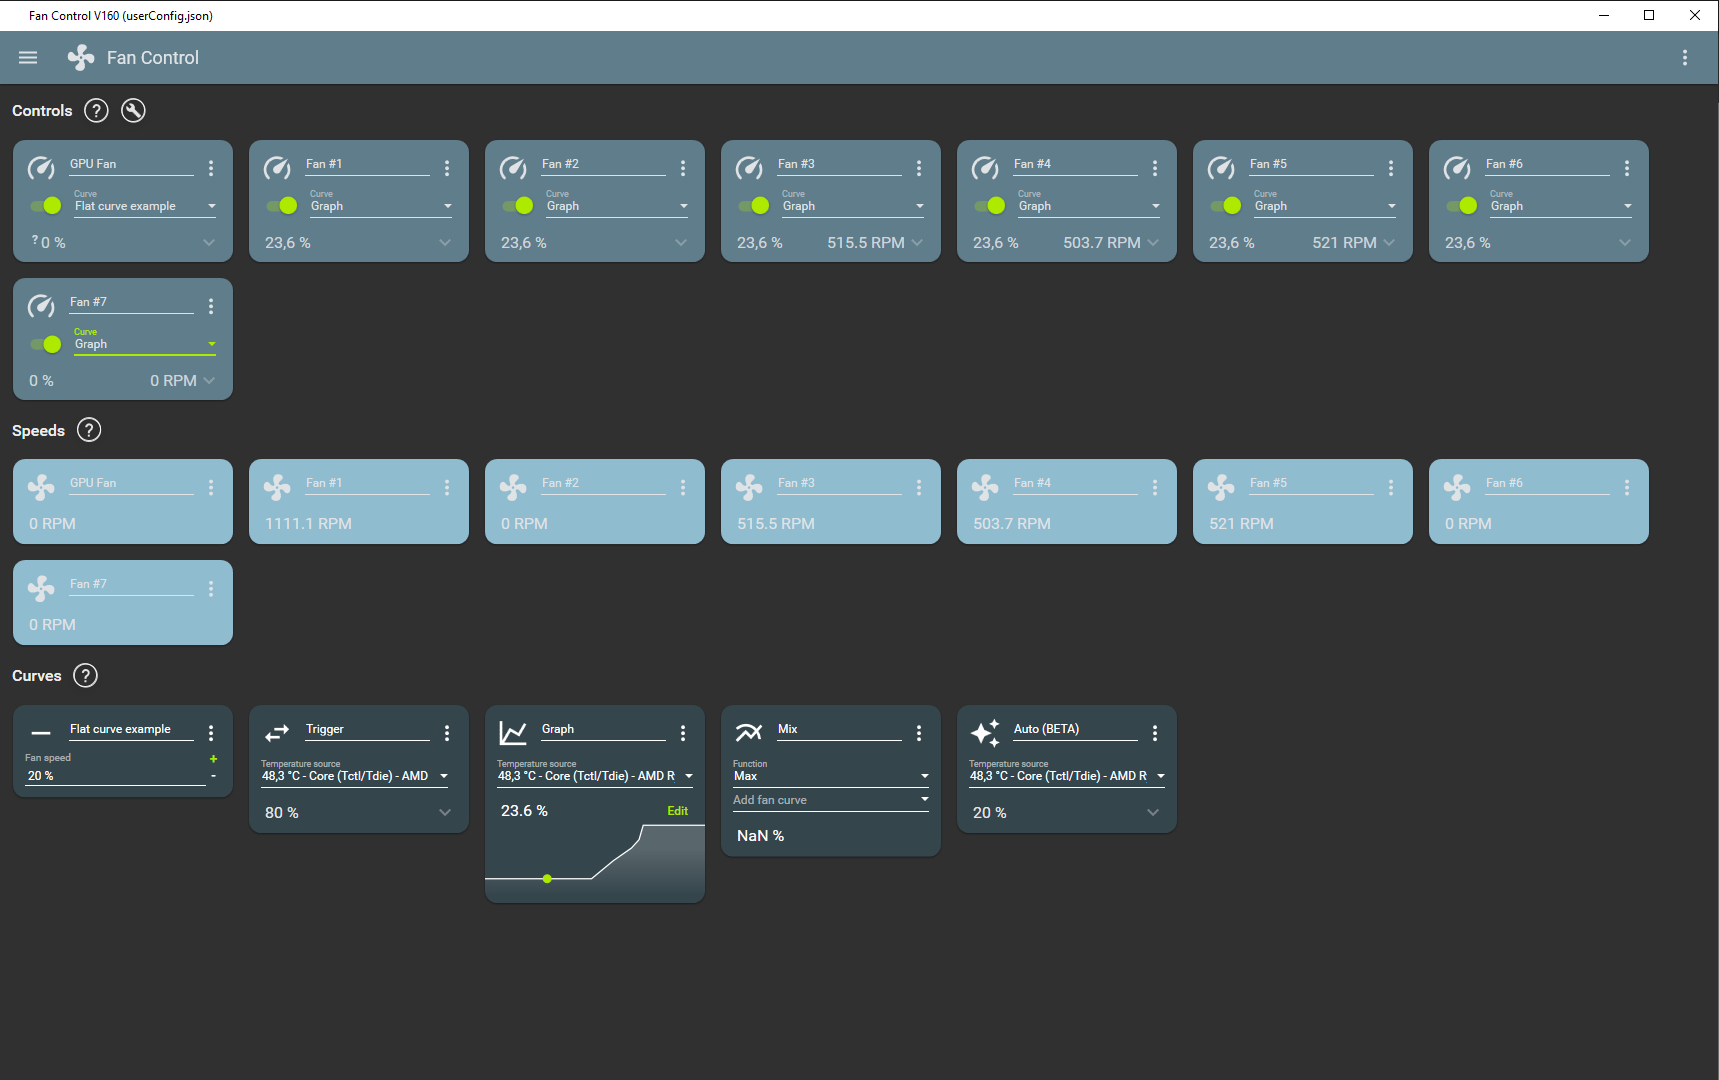Screen dimensions: 1719x1080
Task: Open the Mix function Max dropdown
Action: point(924,776)
